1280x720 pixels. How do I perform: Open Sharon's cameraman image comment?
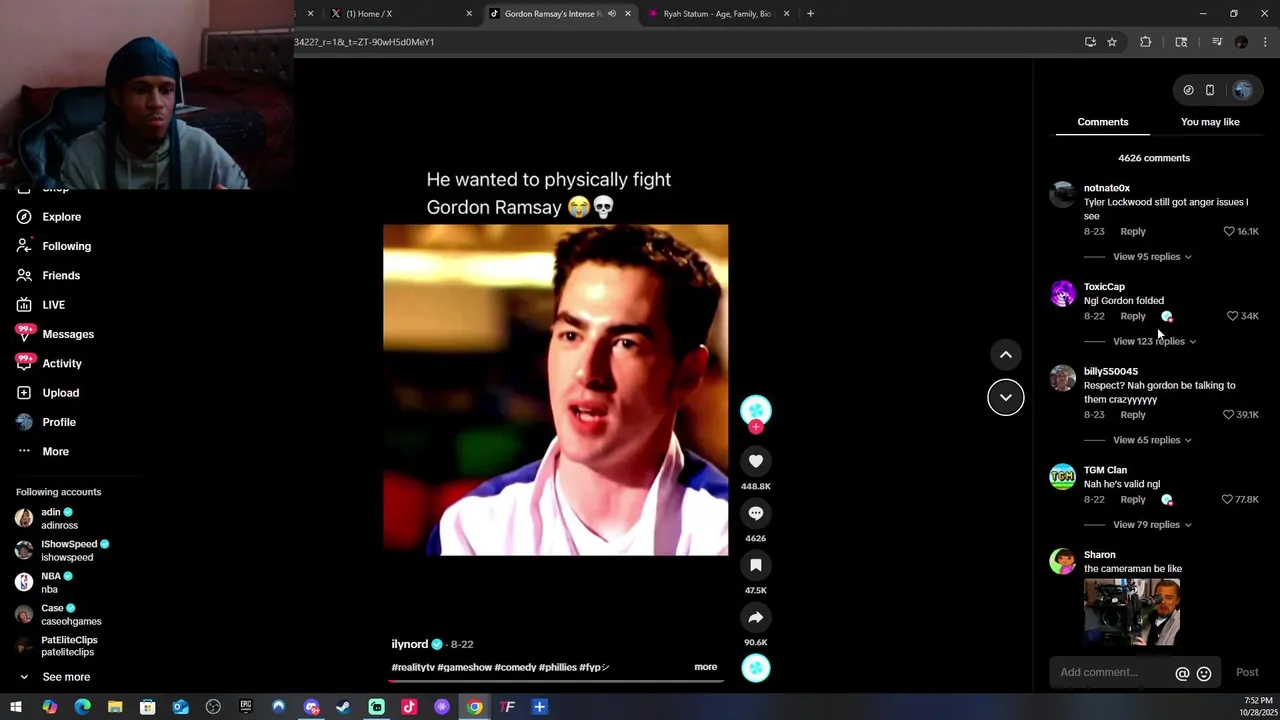click(x=1132, y=612)
